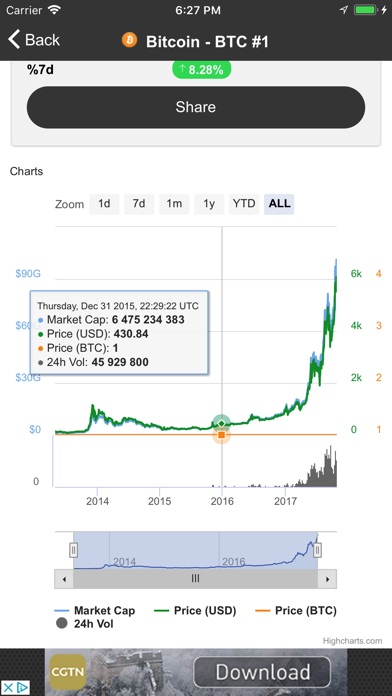Toggle Market Cap series in legend
392x696 pixels.
pos(95,610)
